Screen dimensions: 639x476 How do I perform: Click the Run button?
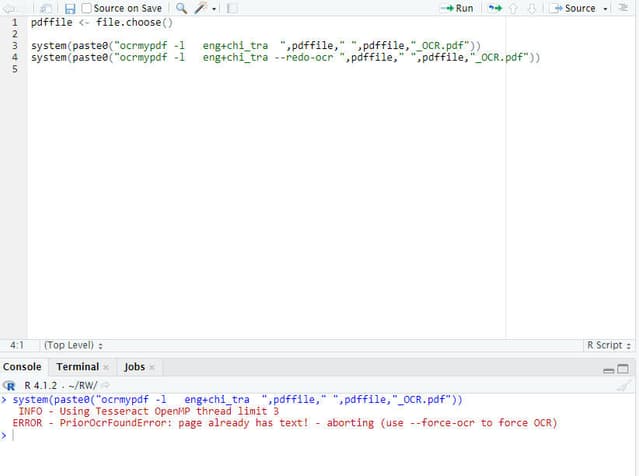click(x=457, y=8)
